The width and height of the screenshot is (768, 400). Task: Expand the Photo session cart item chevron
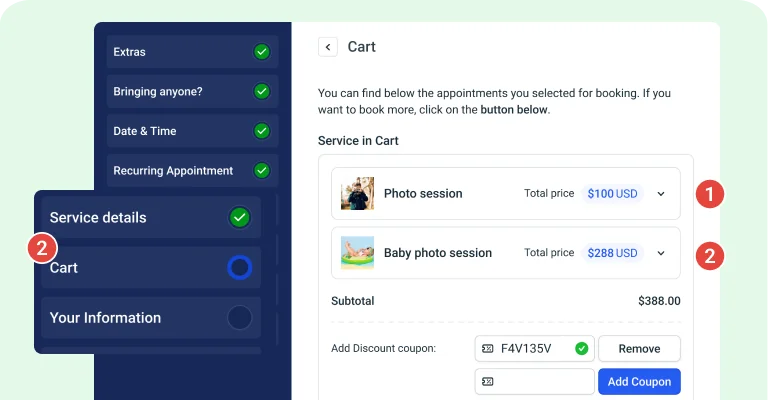[x=661, y=194]
